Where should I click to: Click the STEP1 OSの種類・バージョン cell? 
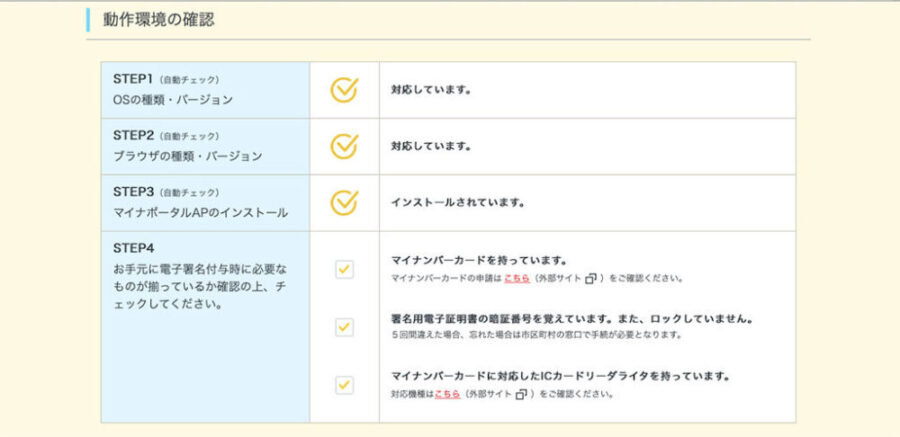(x=205, y=90)
